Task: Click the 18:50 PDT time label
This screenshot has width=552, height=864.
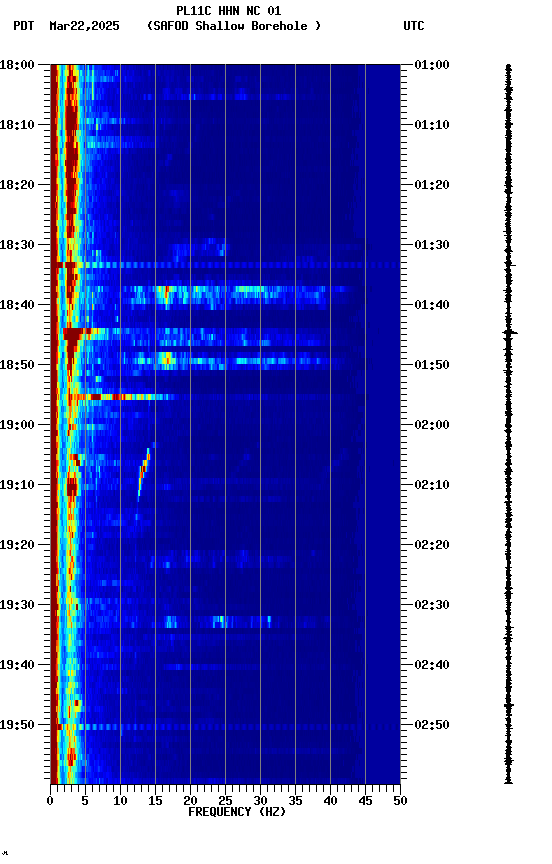Action: (x=18, y=365)
